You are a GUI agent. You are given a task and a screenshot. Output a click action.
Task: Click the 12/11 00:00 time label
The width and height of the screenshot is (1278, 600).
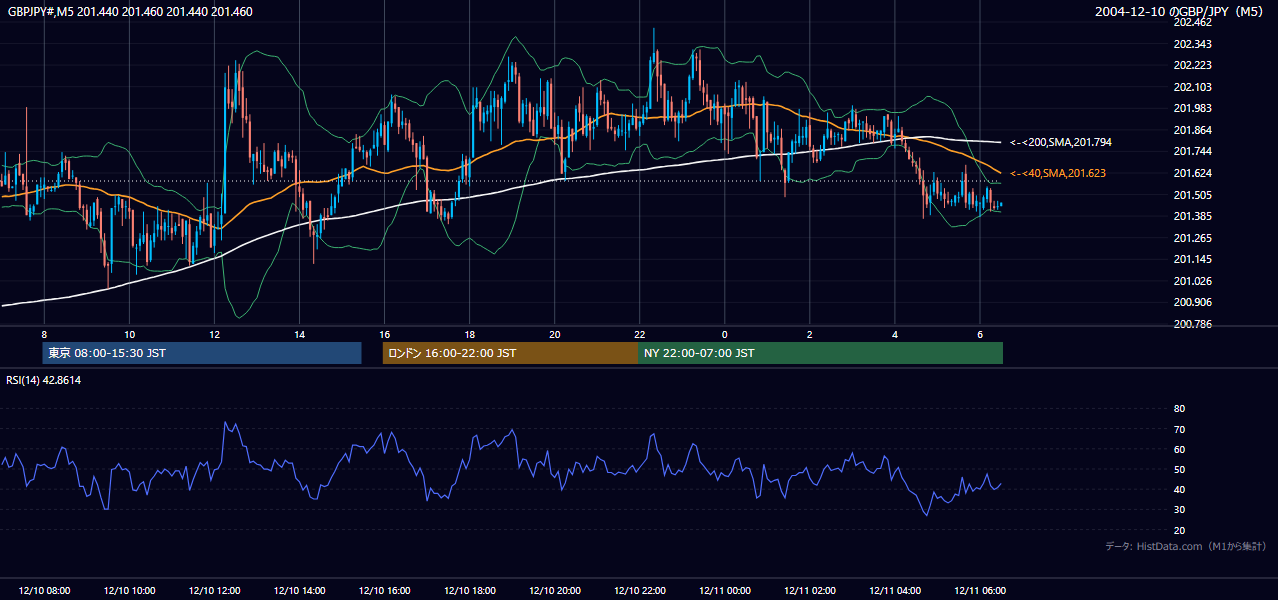point(724,590)
